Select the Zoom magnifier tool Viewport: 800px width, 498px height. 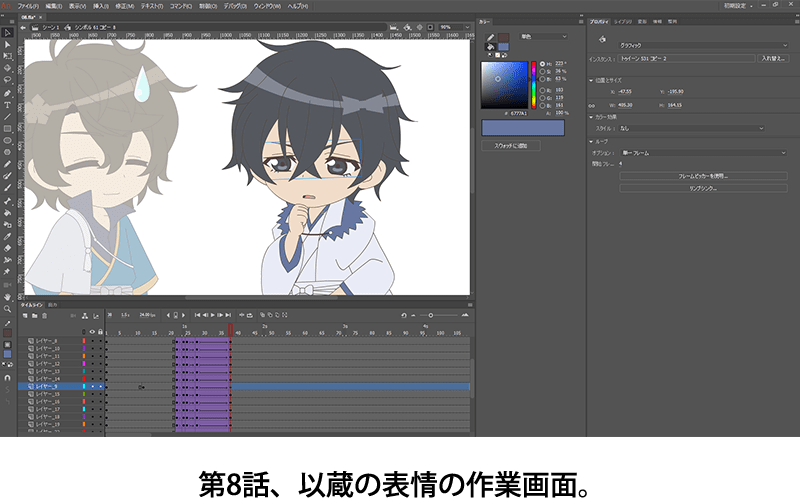7,309
